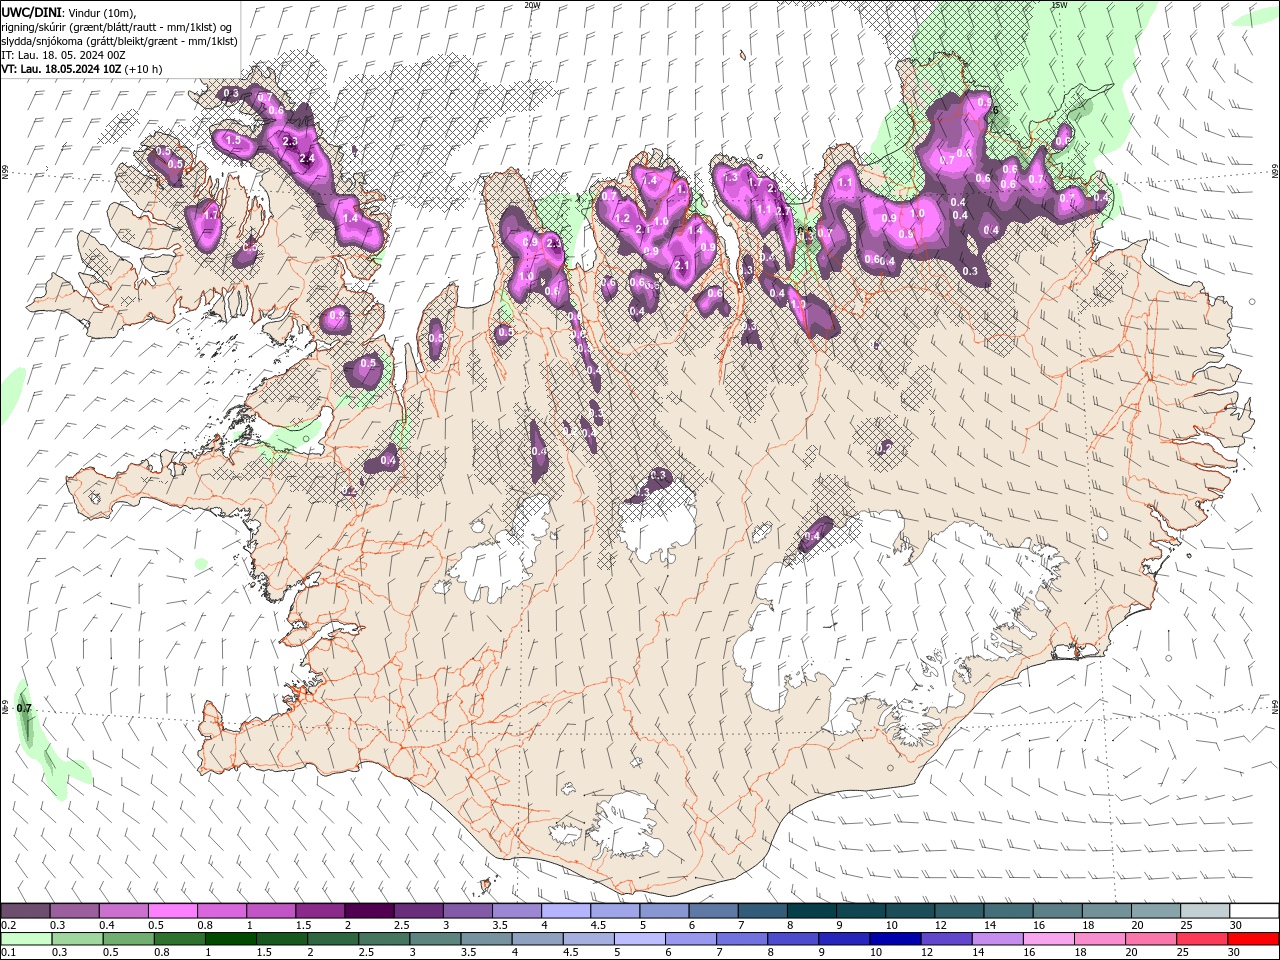Click the bright red lower swatch after 30
Image resolution: width=1280 pixels, height=960 pixels.
(x=1252, y=939)
